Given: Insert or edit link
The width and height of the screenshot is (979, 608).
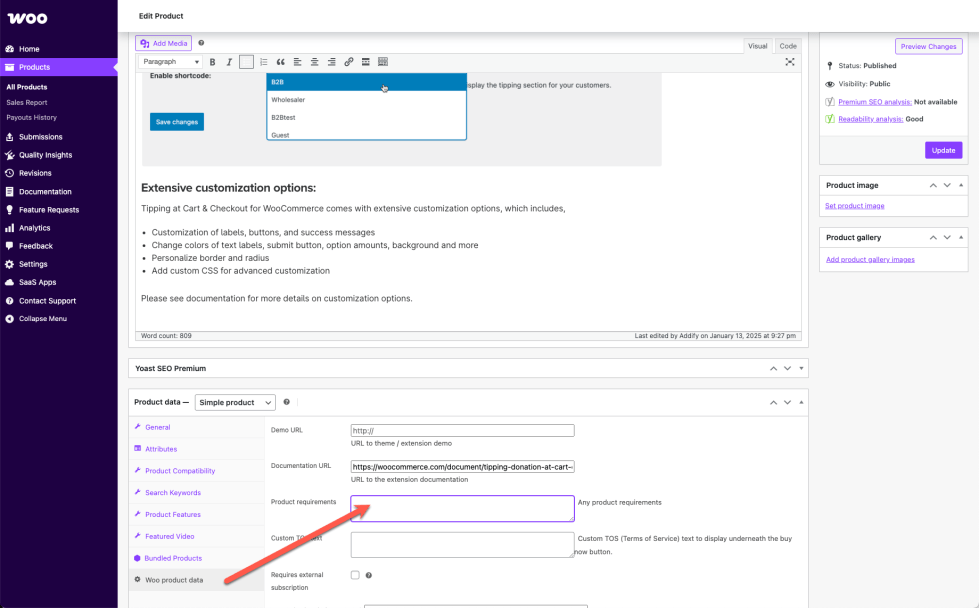Looking at the screenshot, I should click(x=348, y=62).
